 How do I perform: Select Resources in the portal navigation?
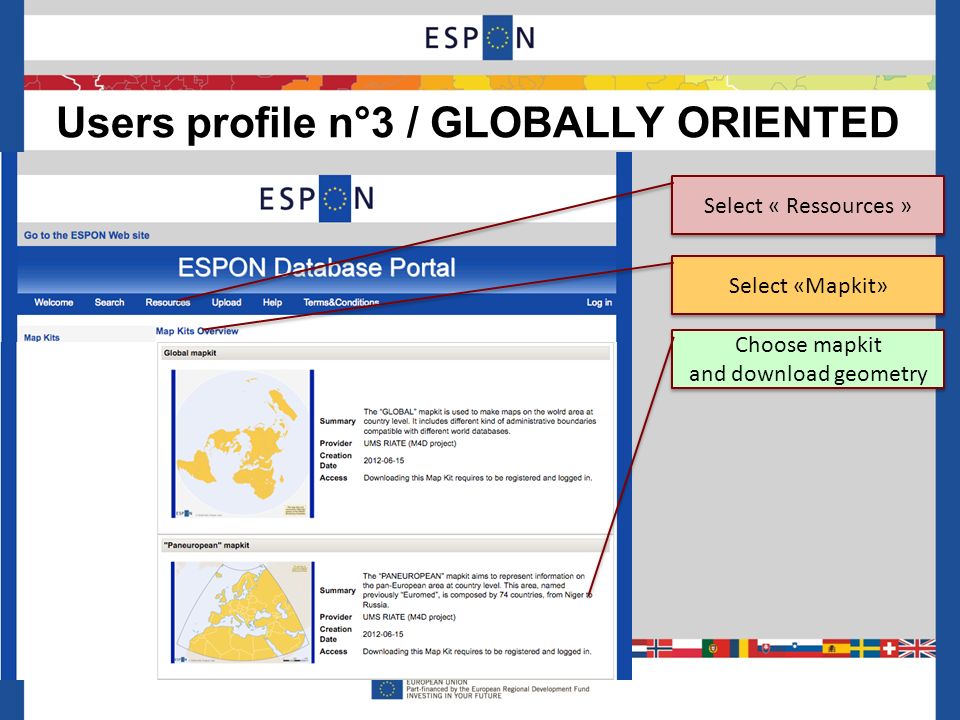[168, 302]
